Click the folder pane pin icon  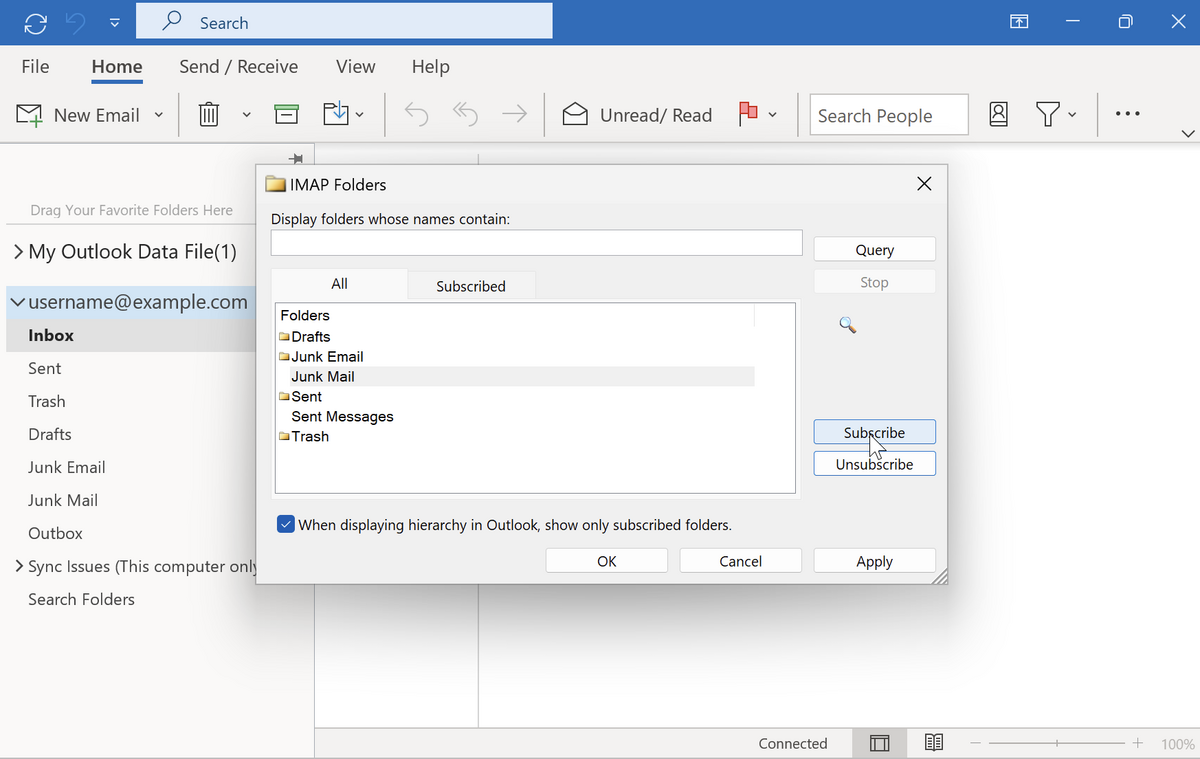[x=295, y=158]
